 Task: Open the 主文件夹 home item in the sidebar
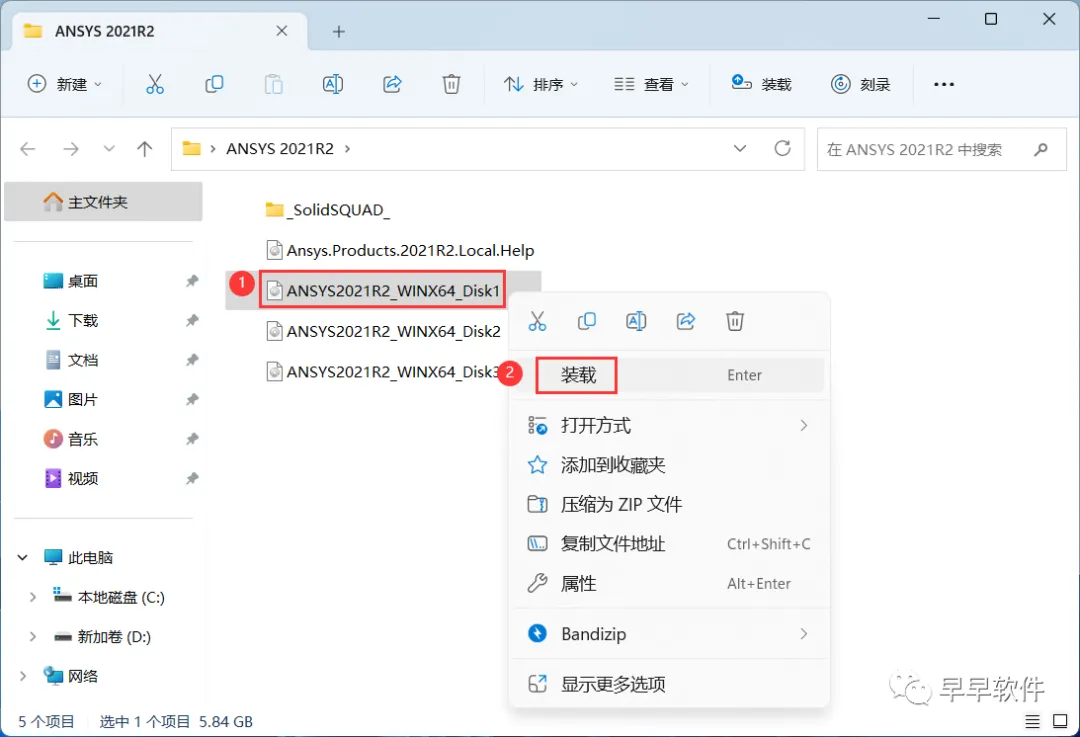coord(103,202)
